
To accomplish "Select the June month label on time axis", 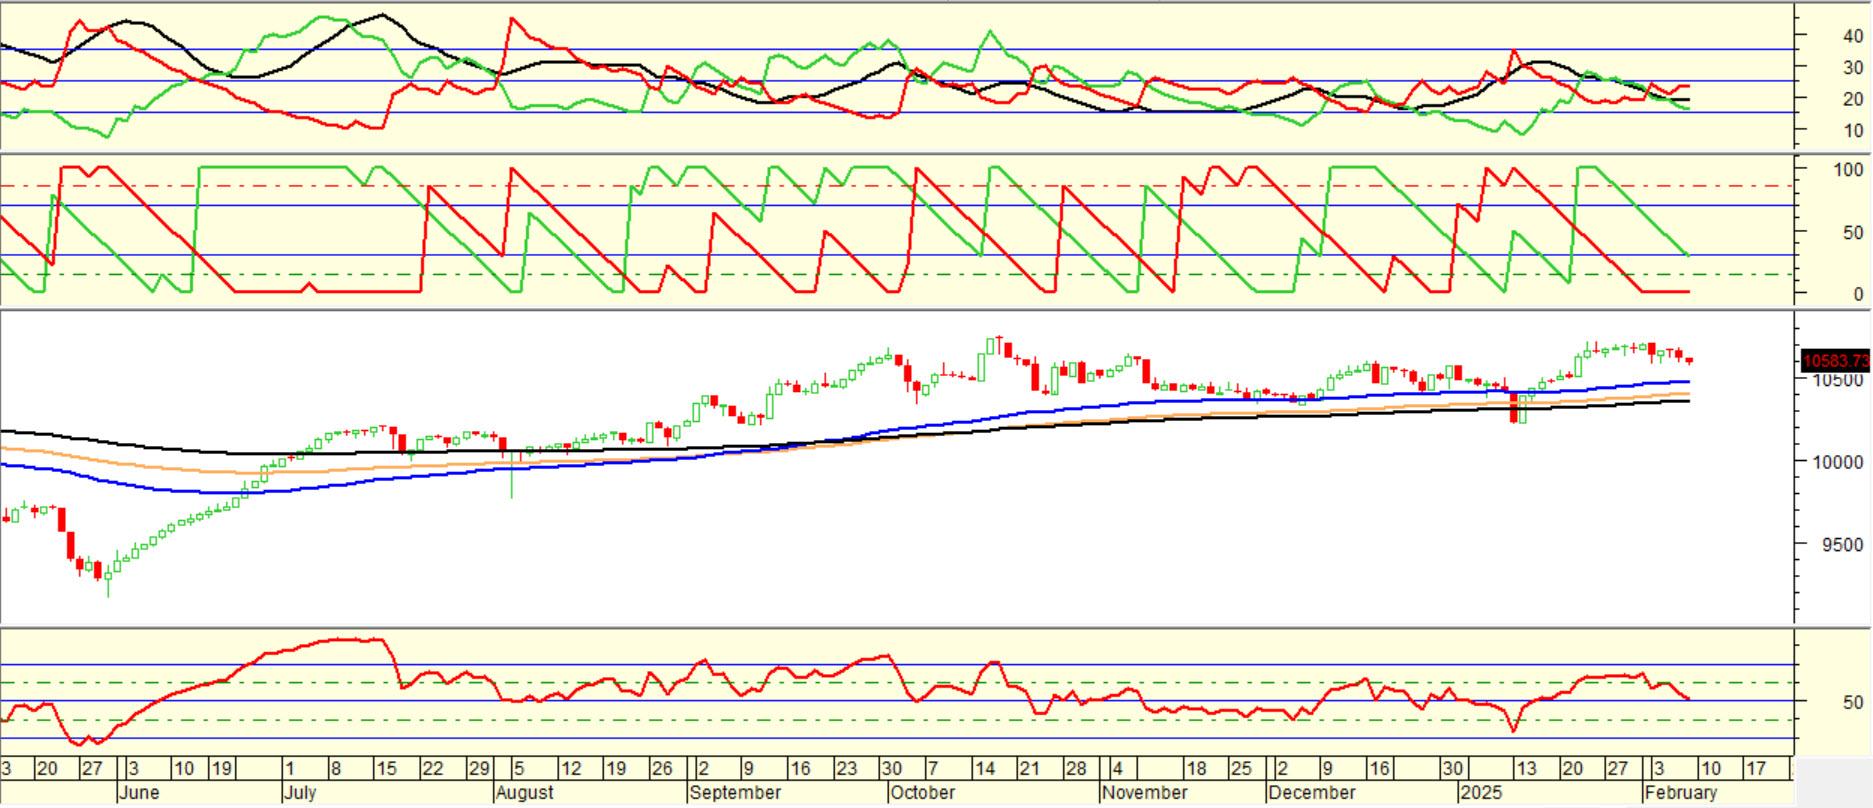I will click(139, 792).
